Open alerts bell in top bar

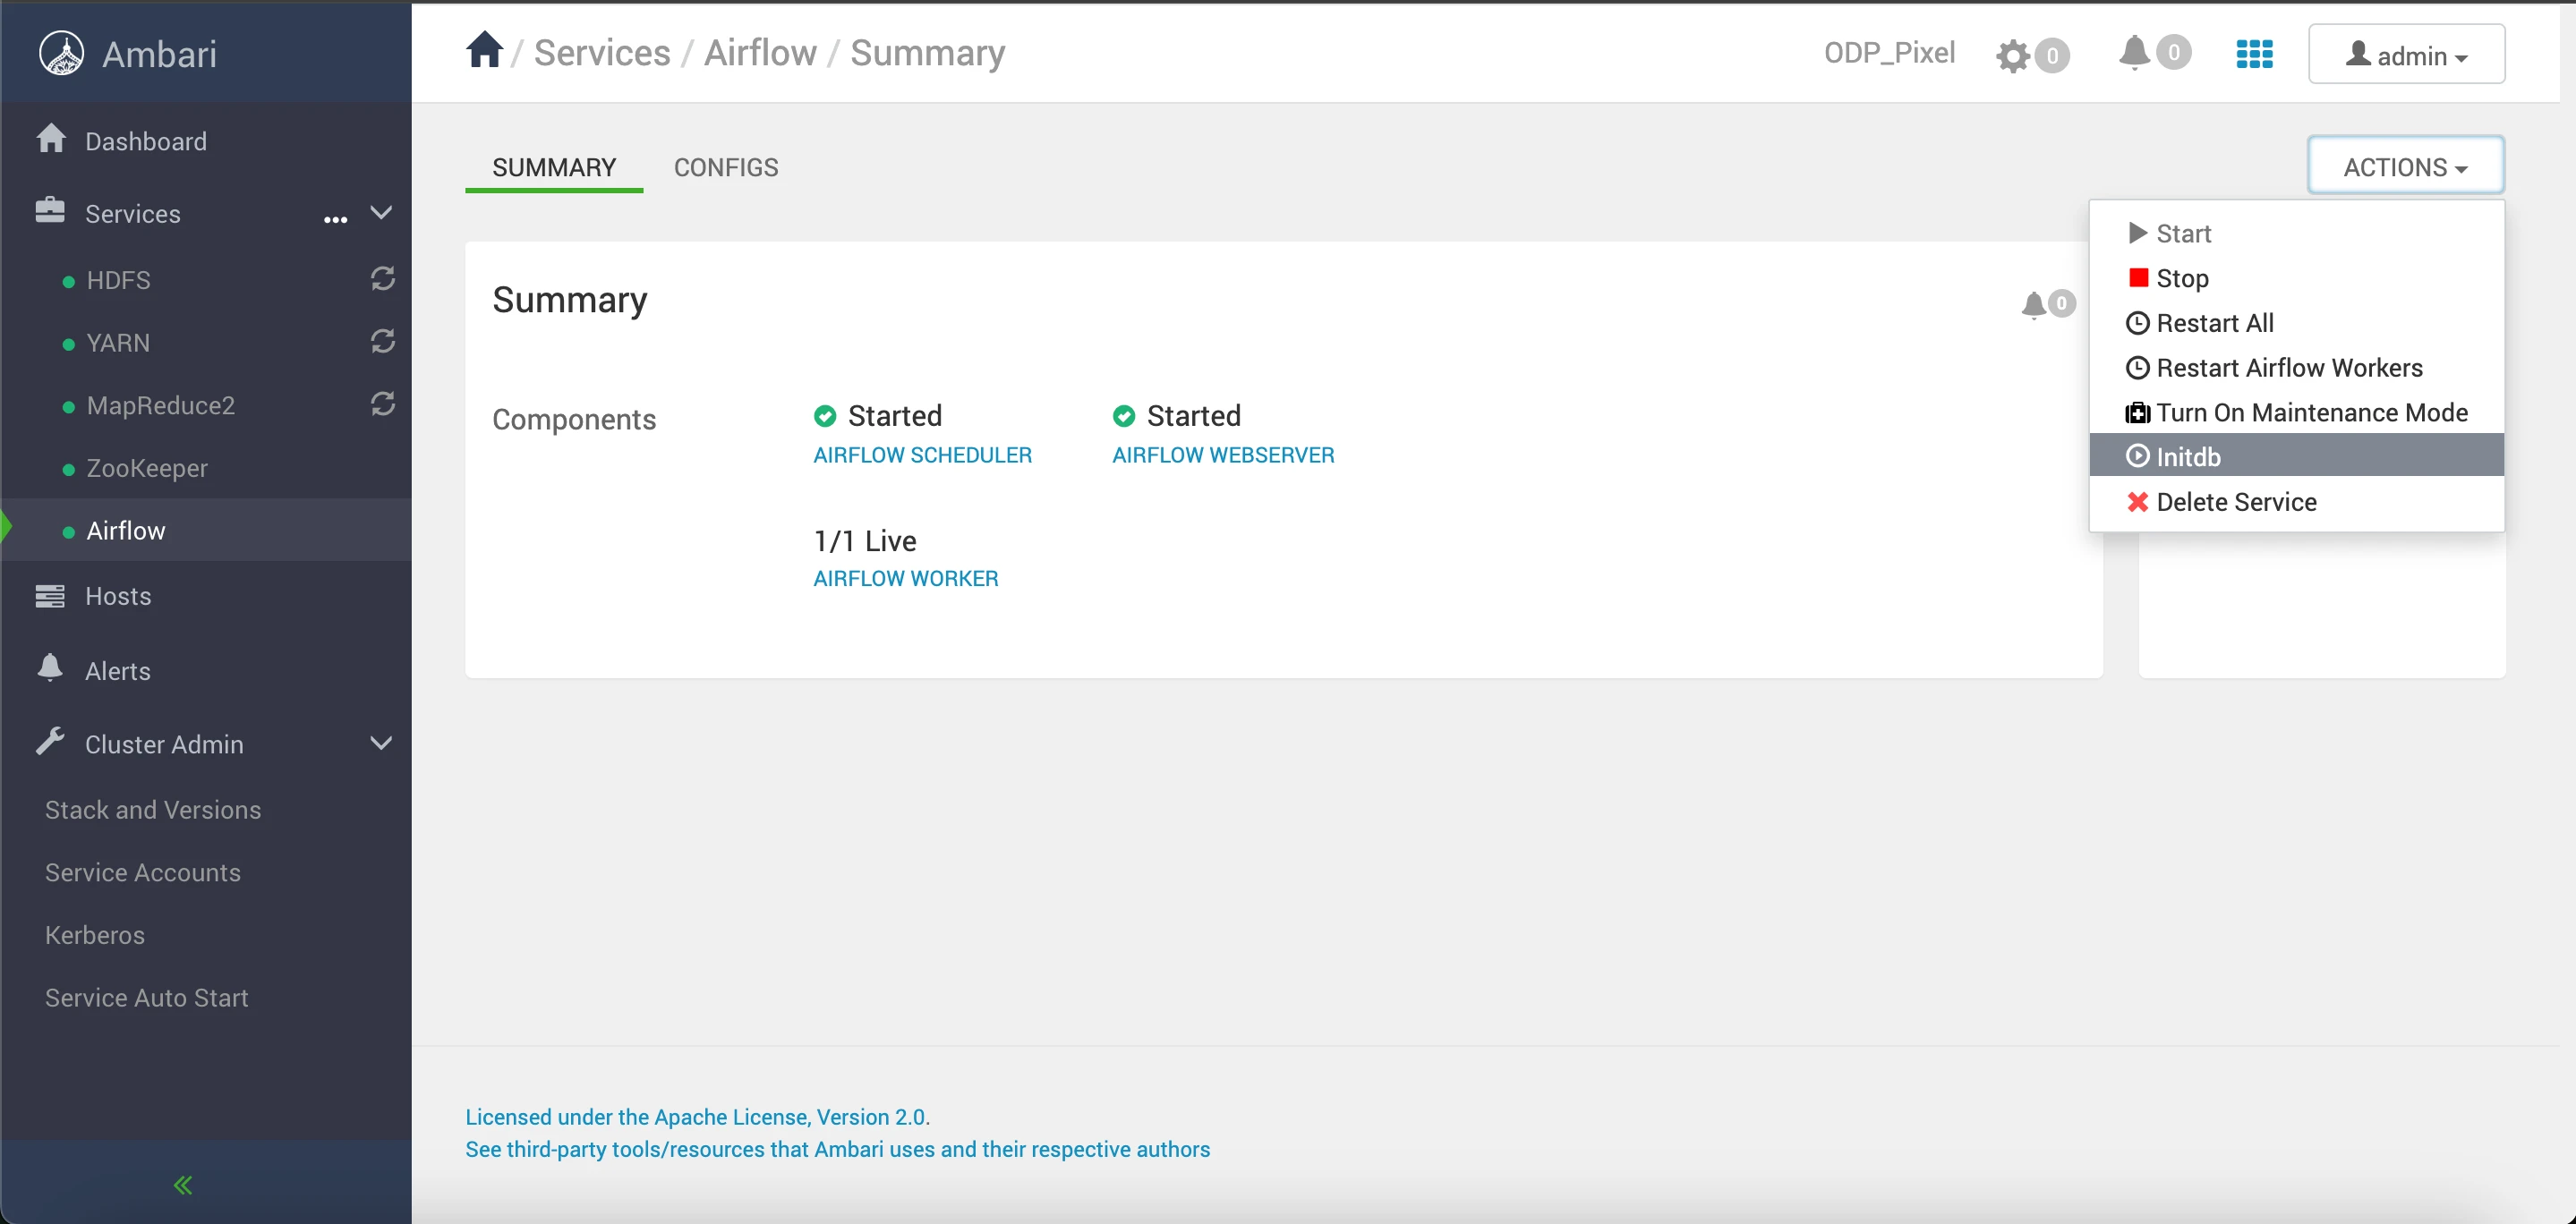(x=2133, y=52)
